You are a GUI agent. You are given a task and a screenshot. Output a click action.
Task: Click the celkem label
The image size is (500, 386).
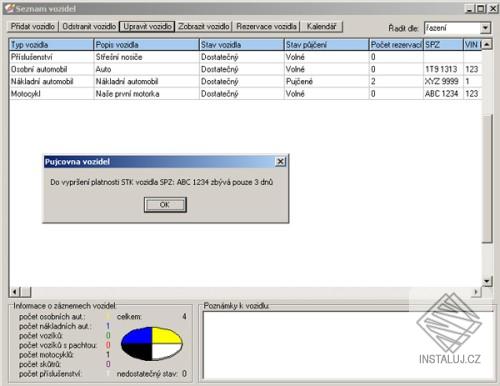[x=129, y=316]
